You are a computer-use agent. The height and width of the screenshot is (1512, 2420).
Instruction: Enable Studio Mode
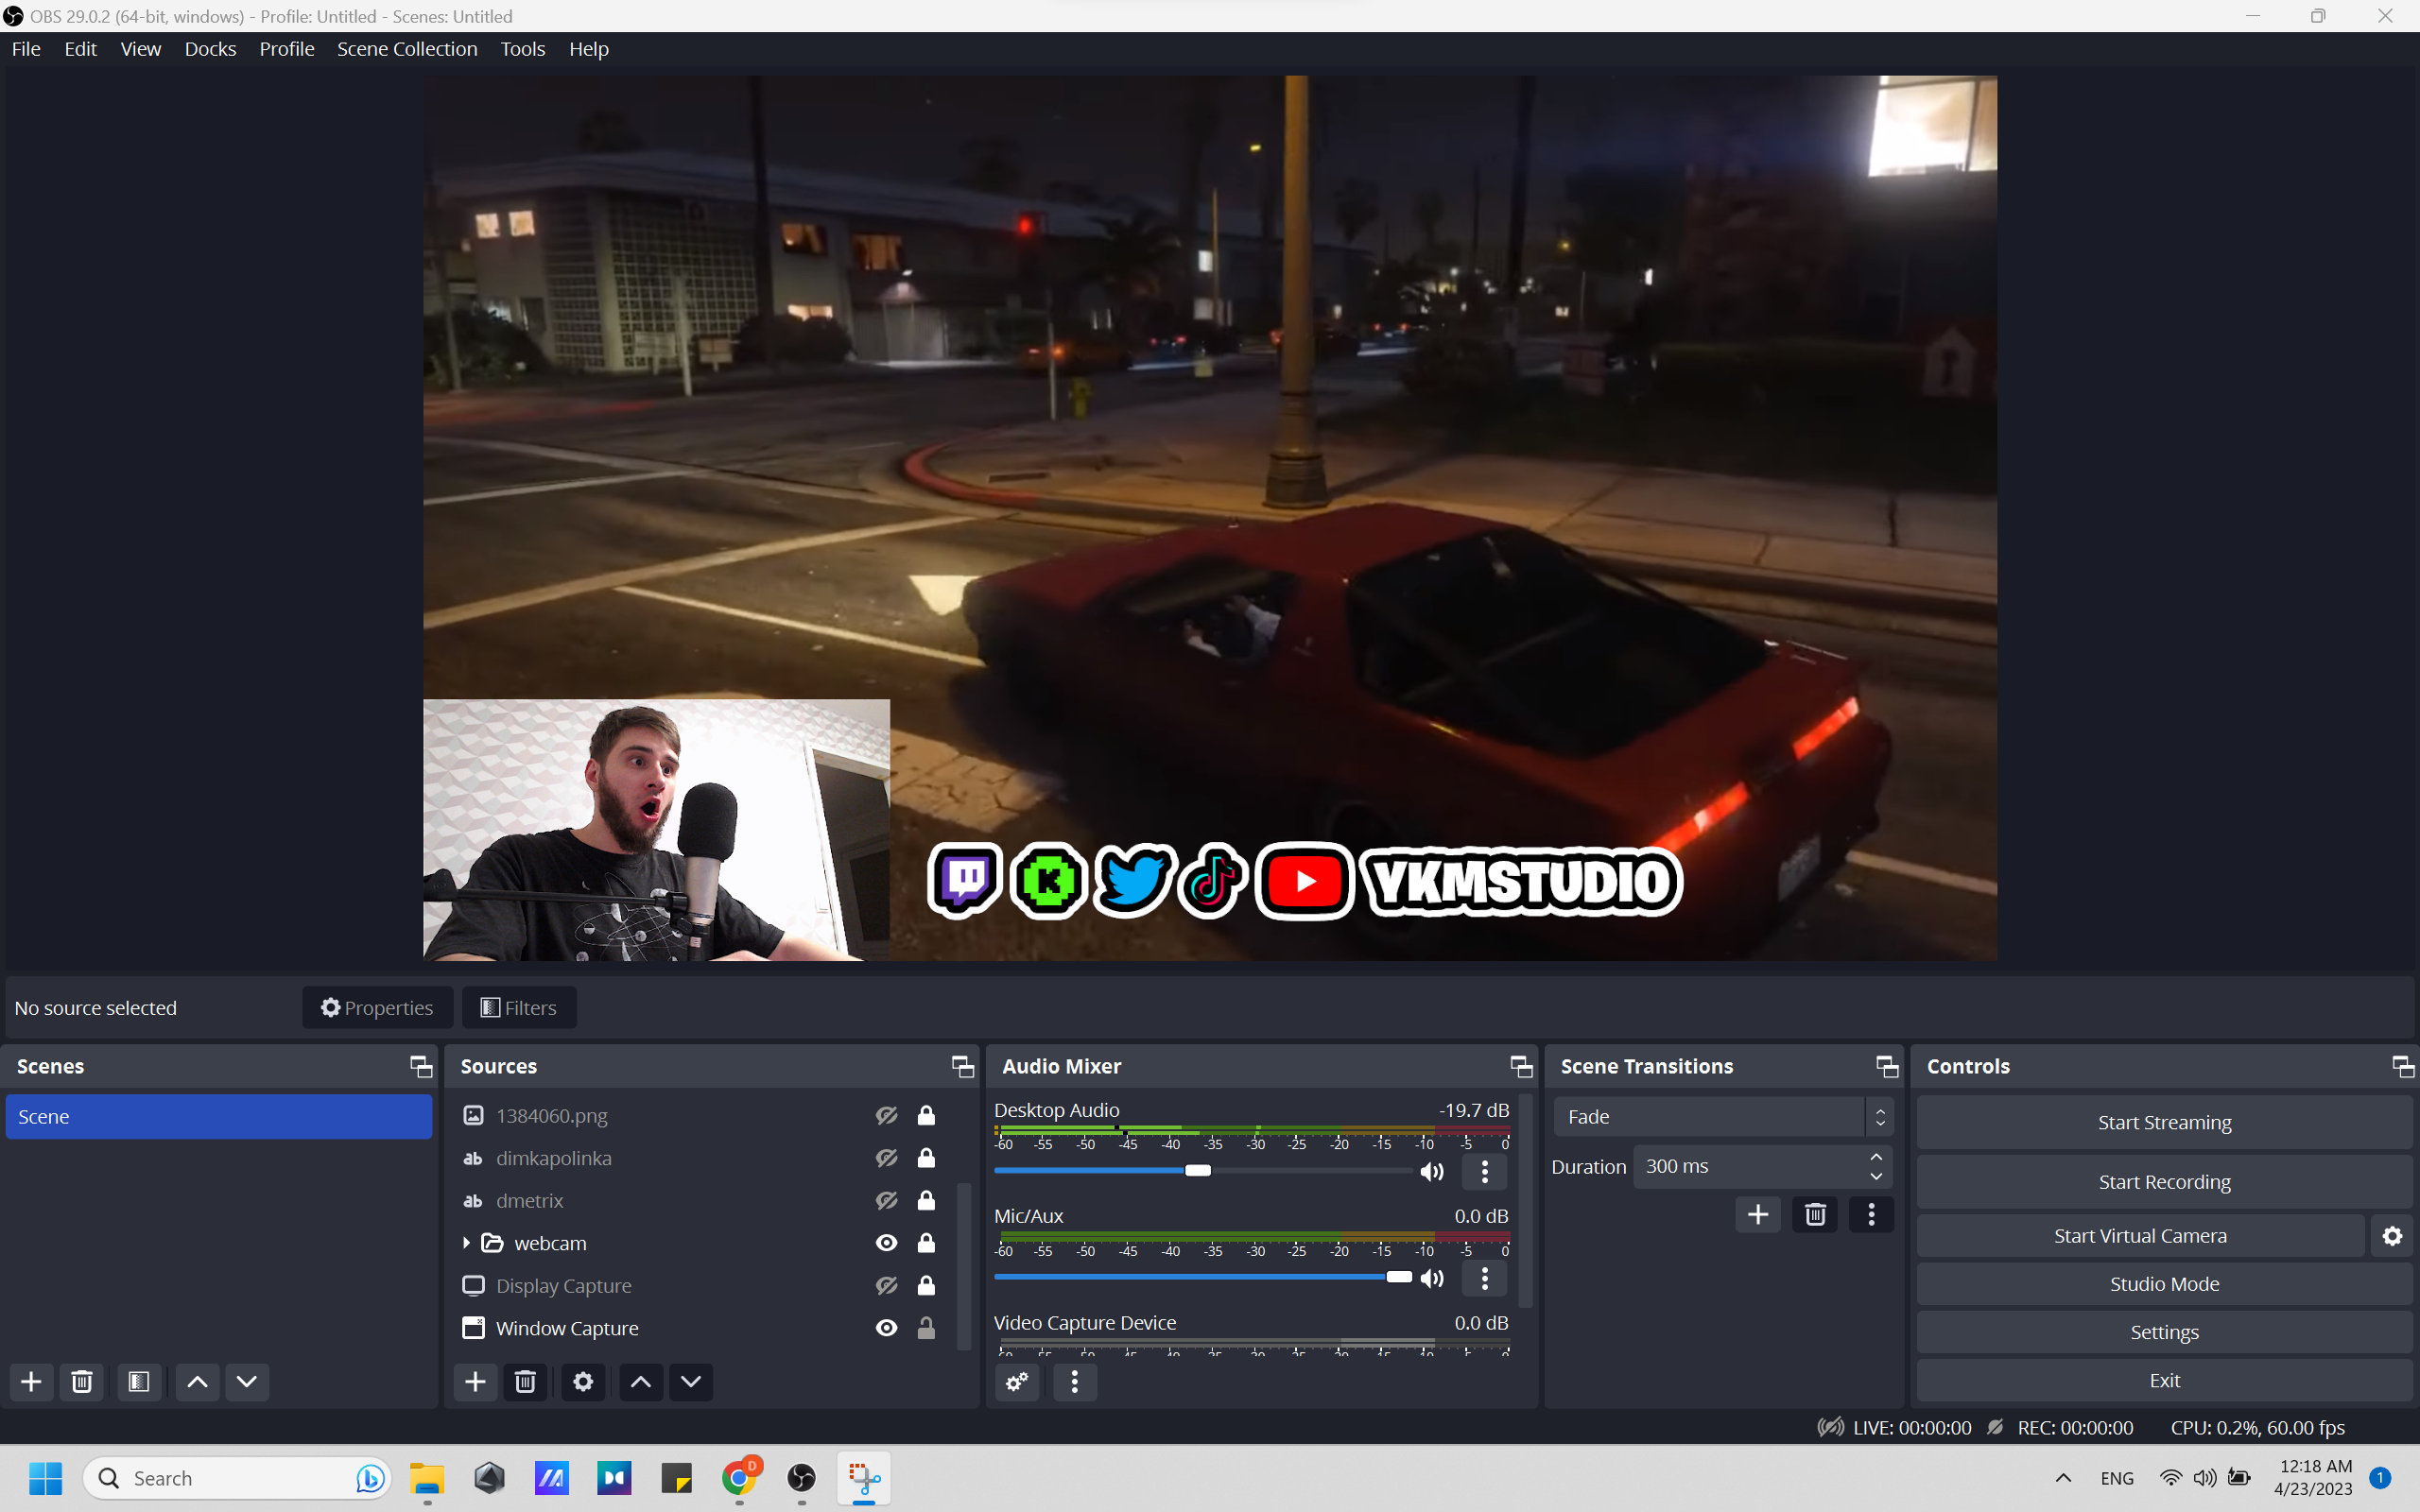2163,1283
